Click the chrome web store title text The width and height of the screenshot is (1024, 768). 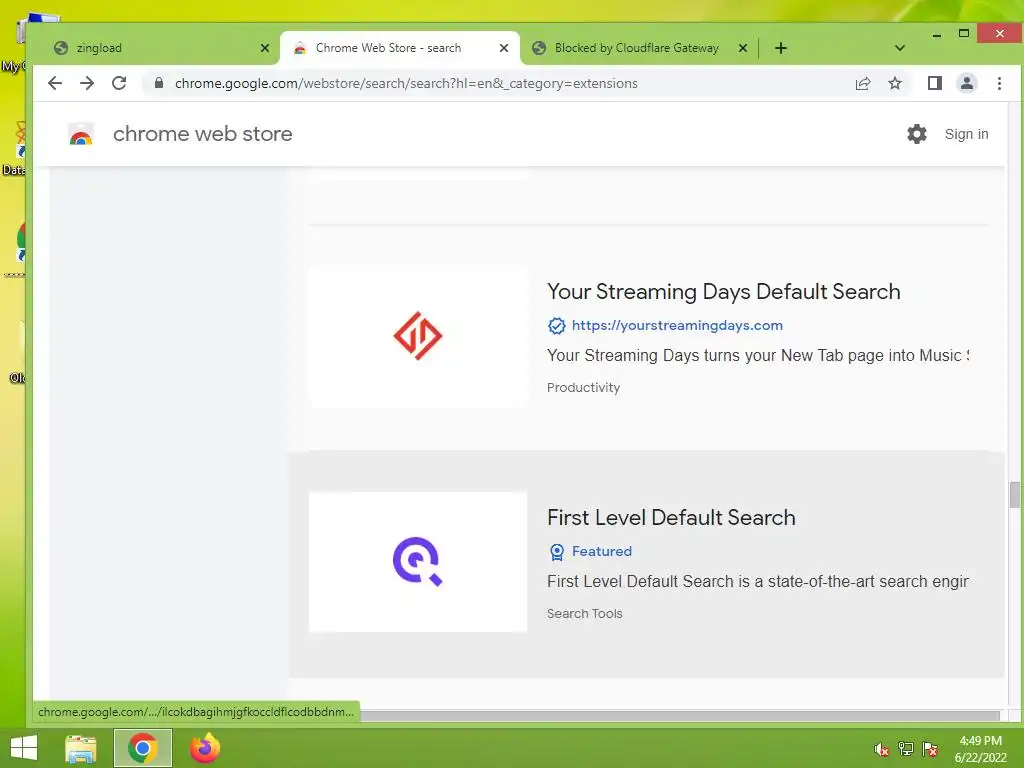[202, 134]
